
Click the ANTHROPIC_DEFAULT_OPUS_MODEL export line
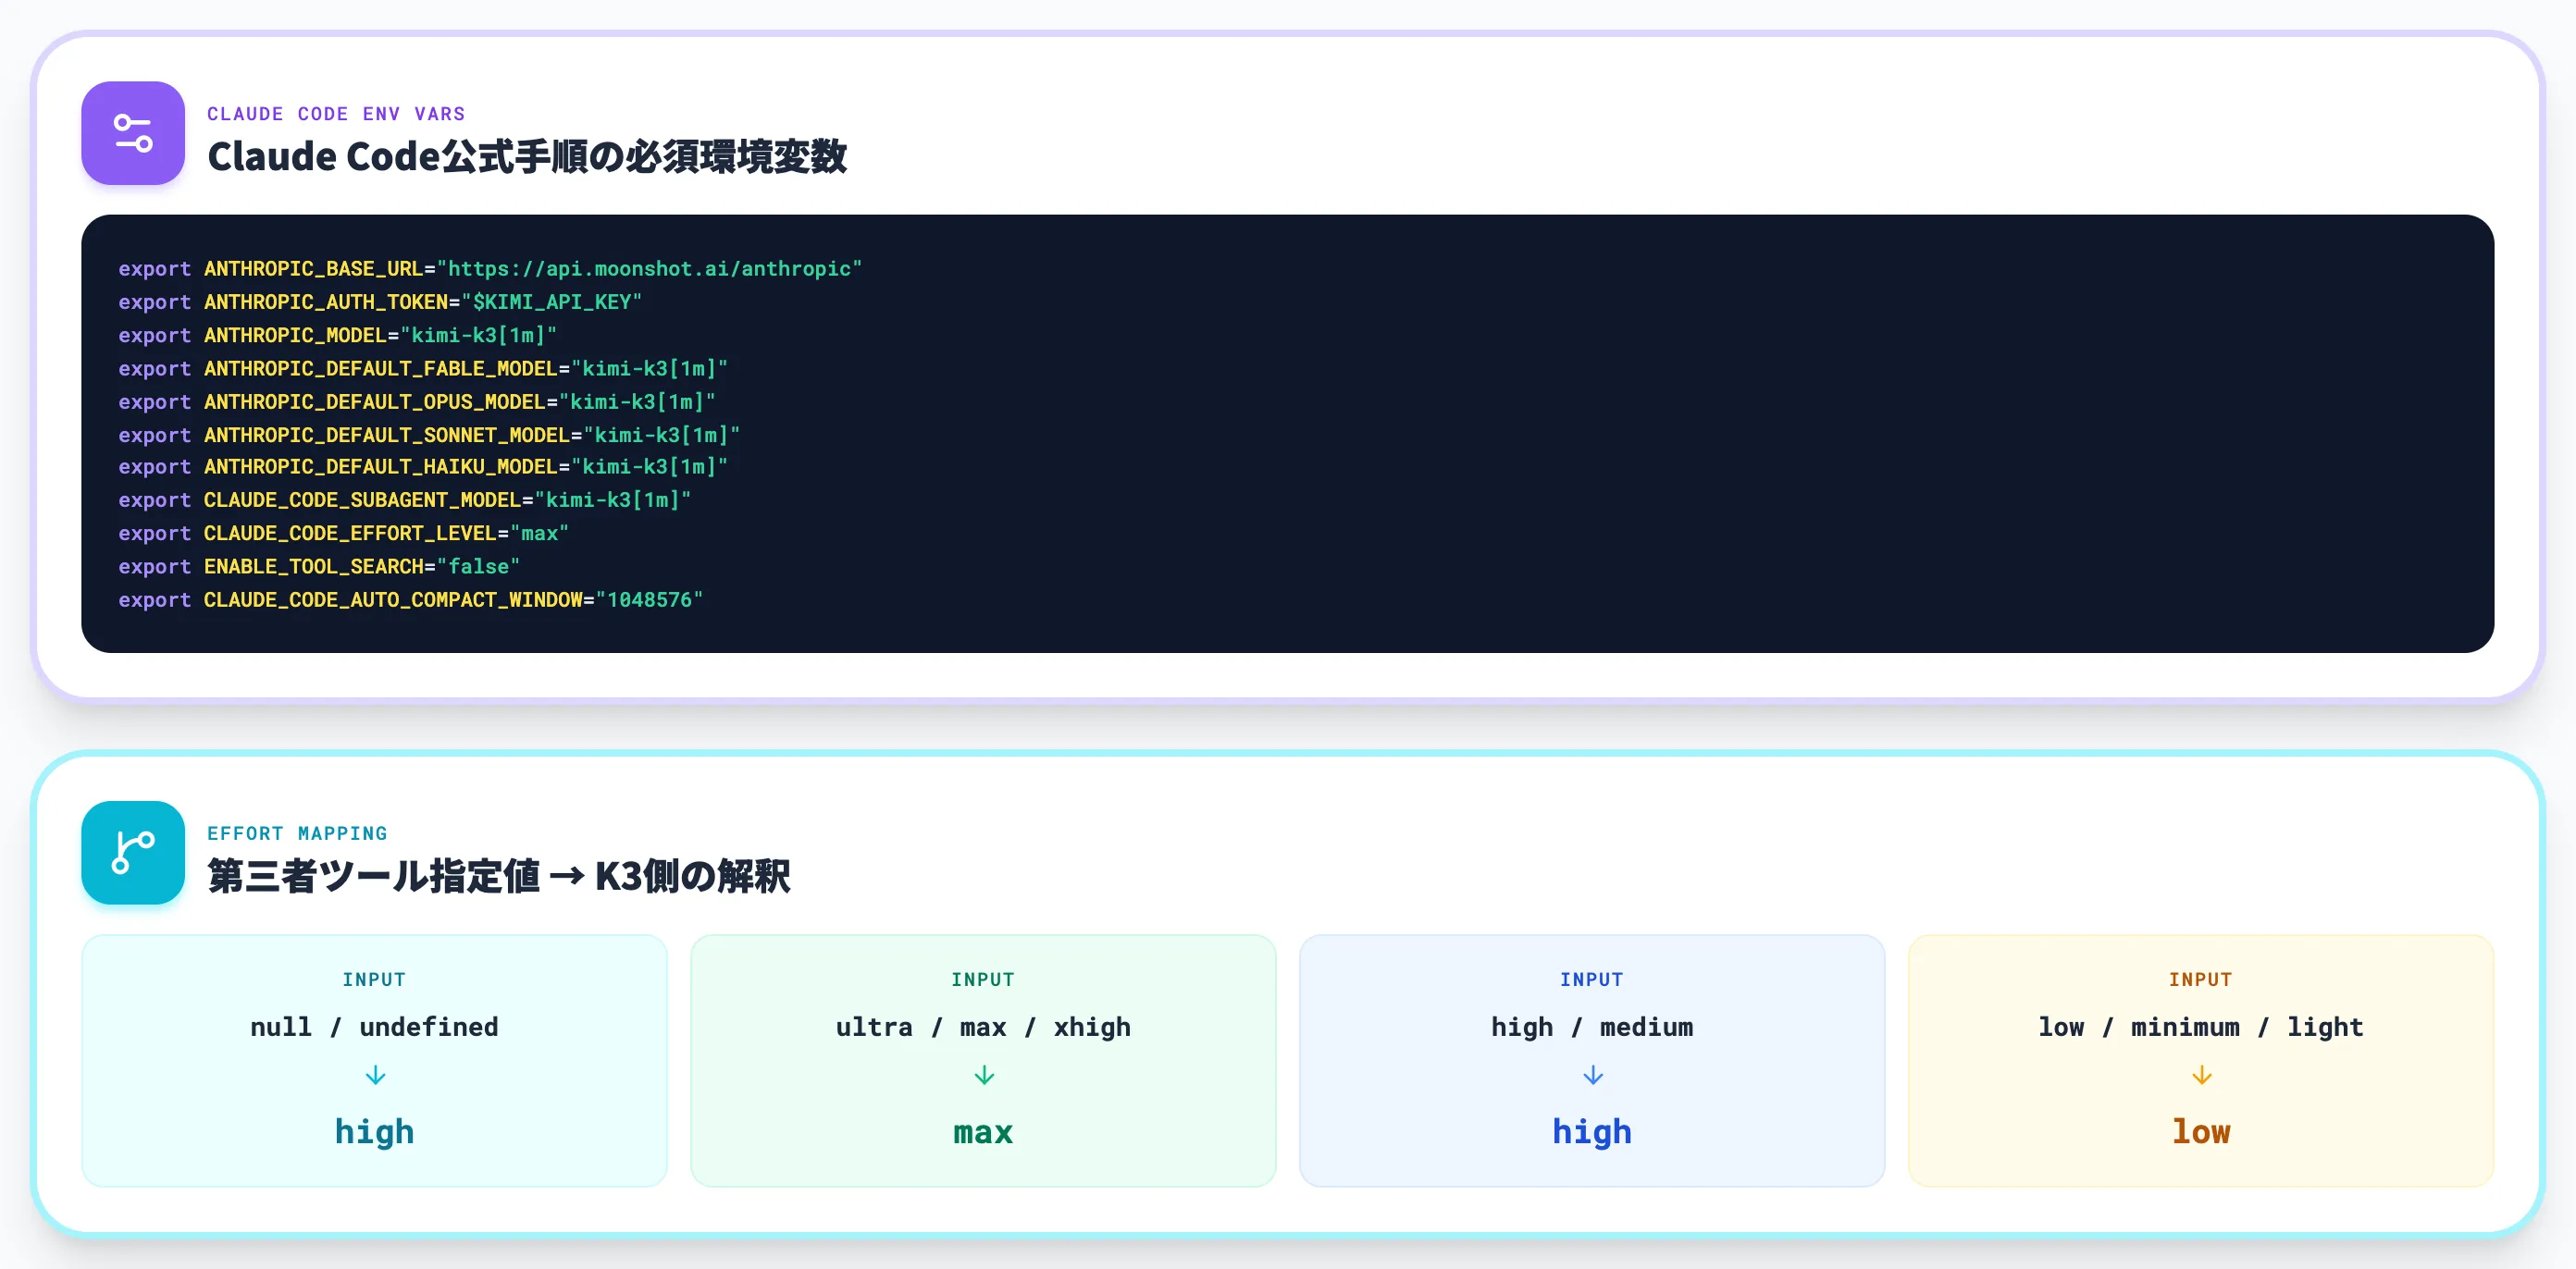(x=417, y=401)
